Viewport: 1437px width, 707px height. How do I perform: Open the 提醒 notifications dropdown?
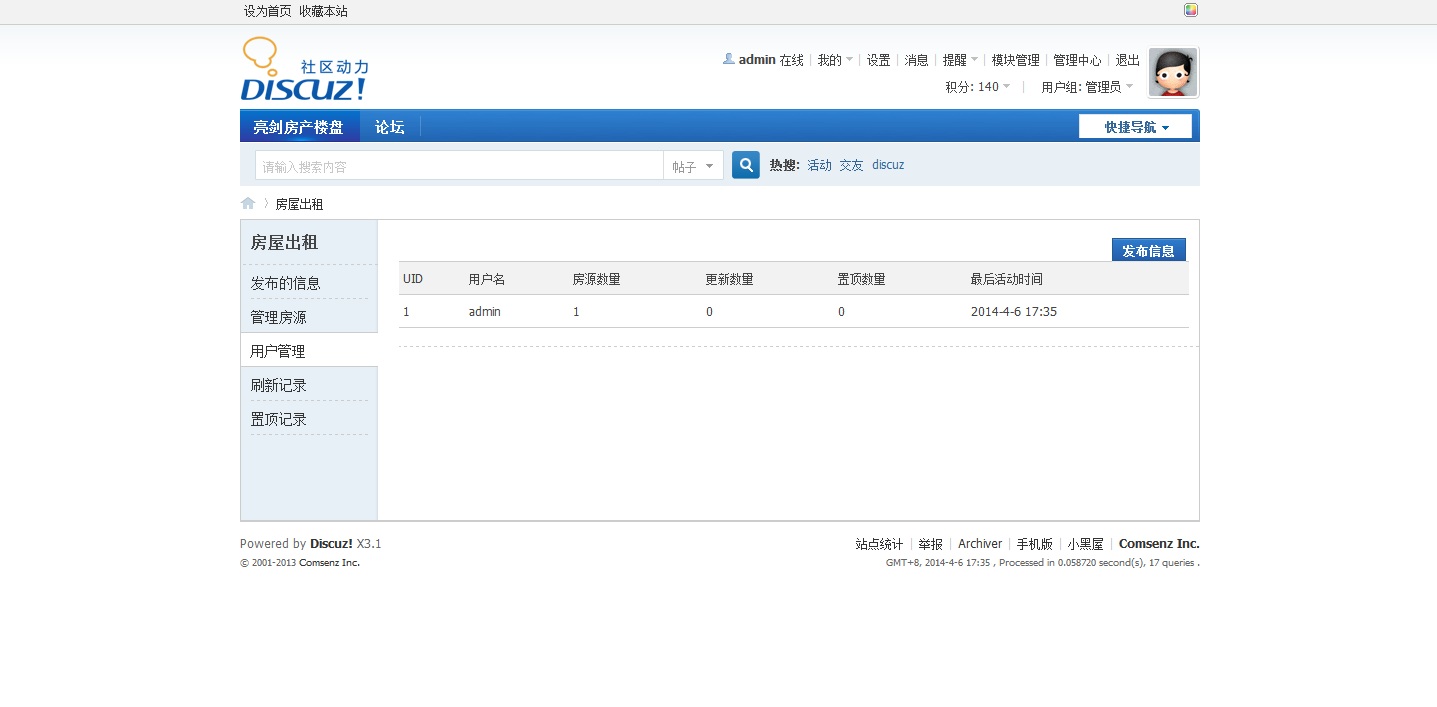click(x=960, y=60)
